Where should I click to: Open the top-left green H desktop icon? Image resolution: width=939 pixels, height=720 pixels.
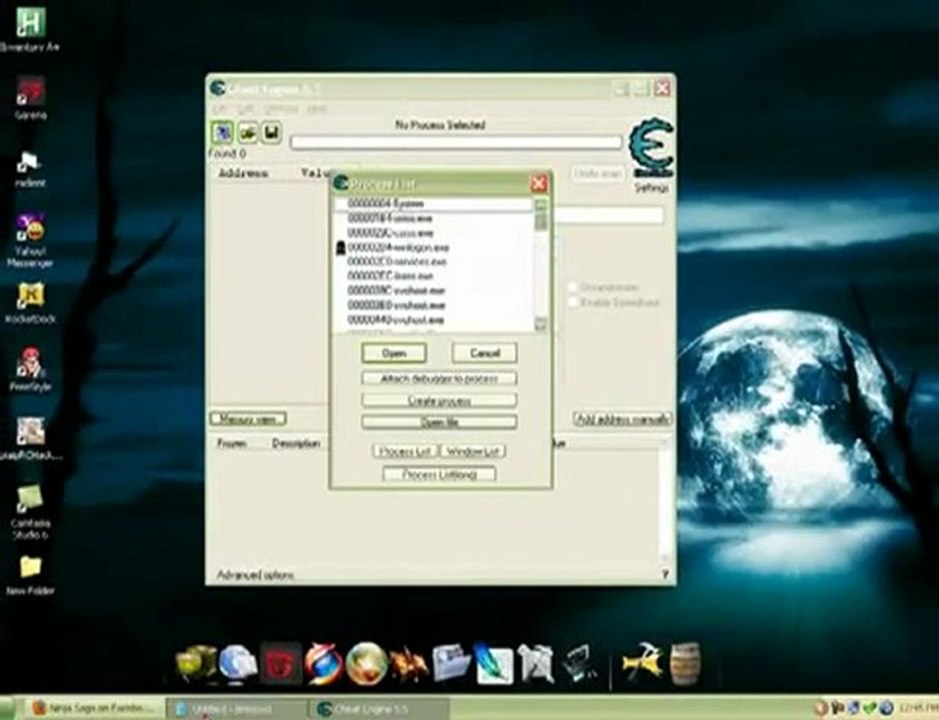pos(30,28)
